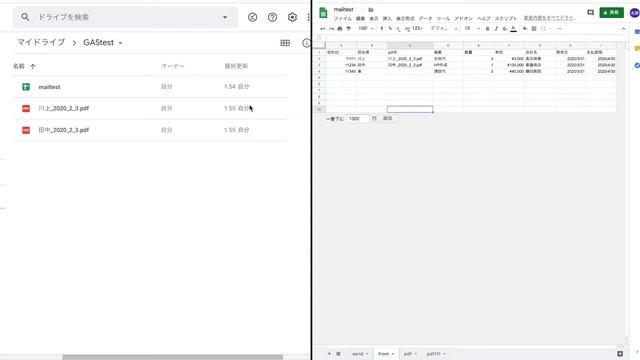Focus the Drive search field
640x360 pixels.
point(125,17)
